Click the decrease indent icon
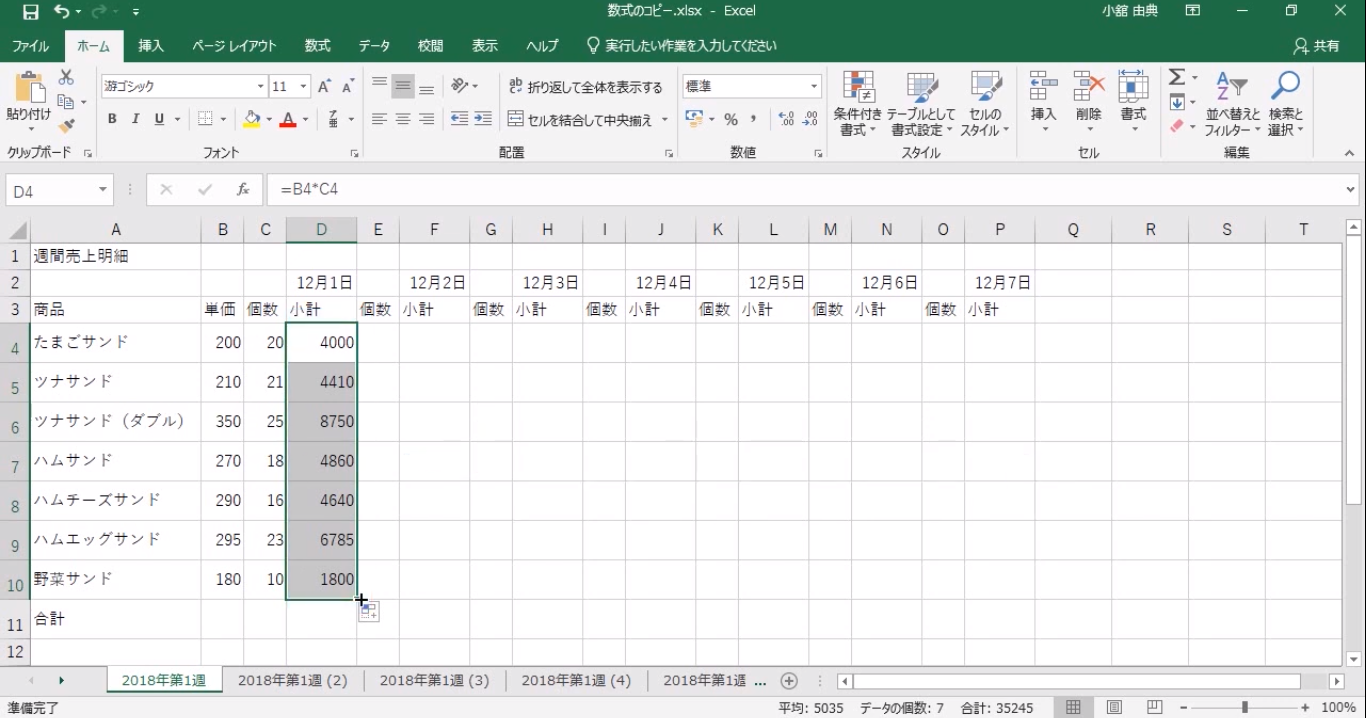The image size is (1366, 718). click(x=459, y=119)
